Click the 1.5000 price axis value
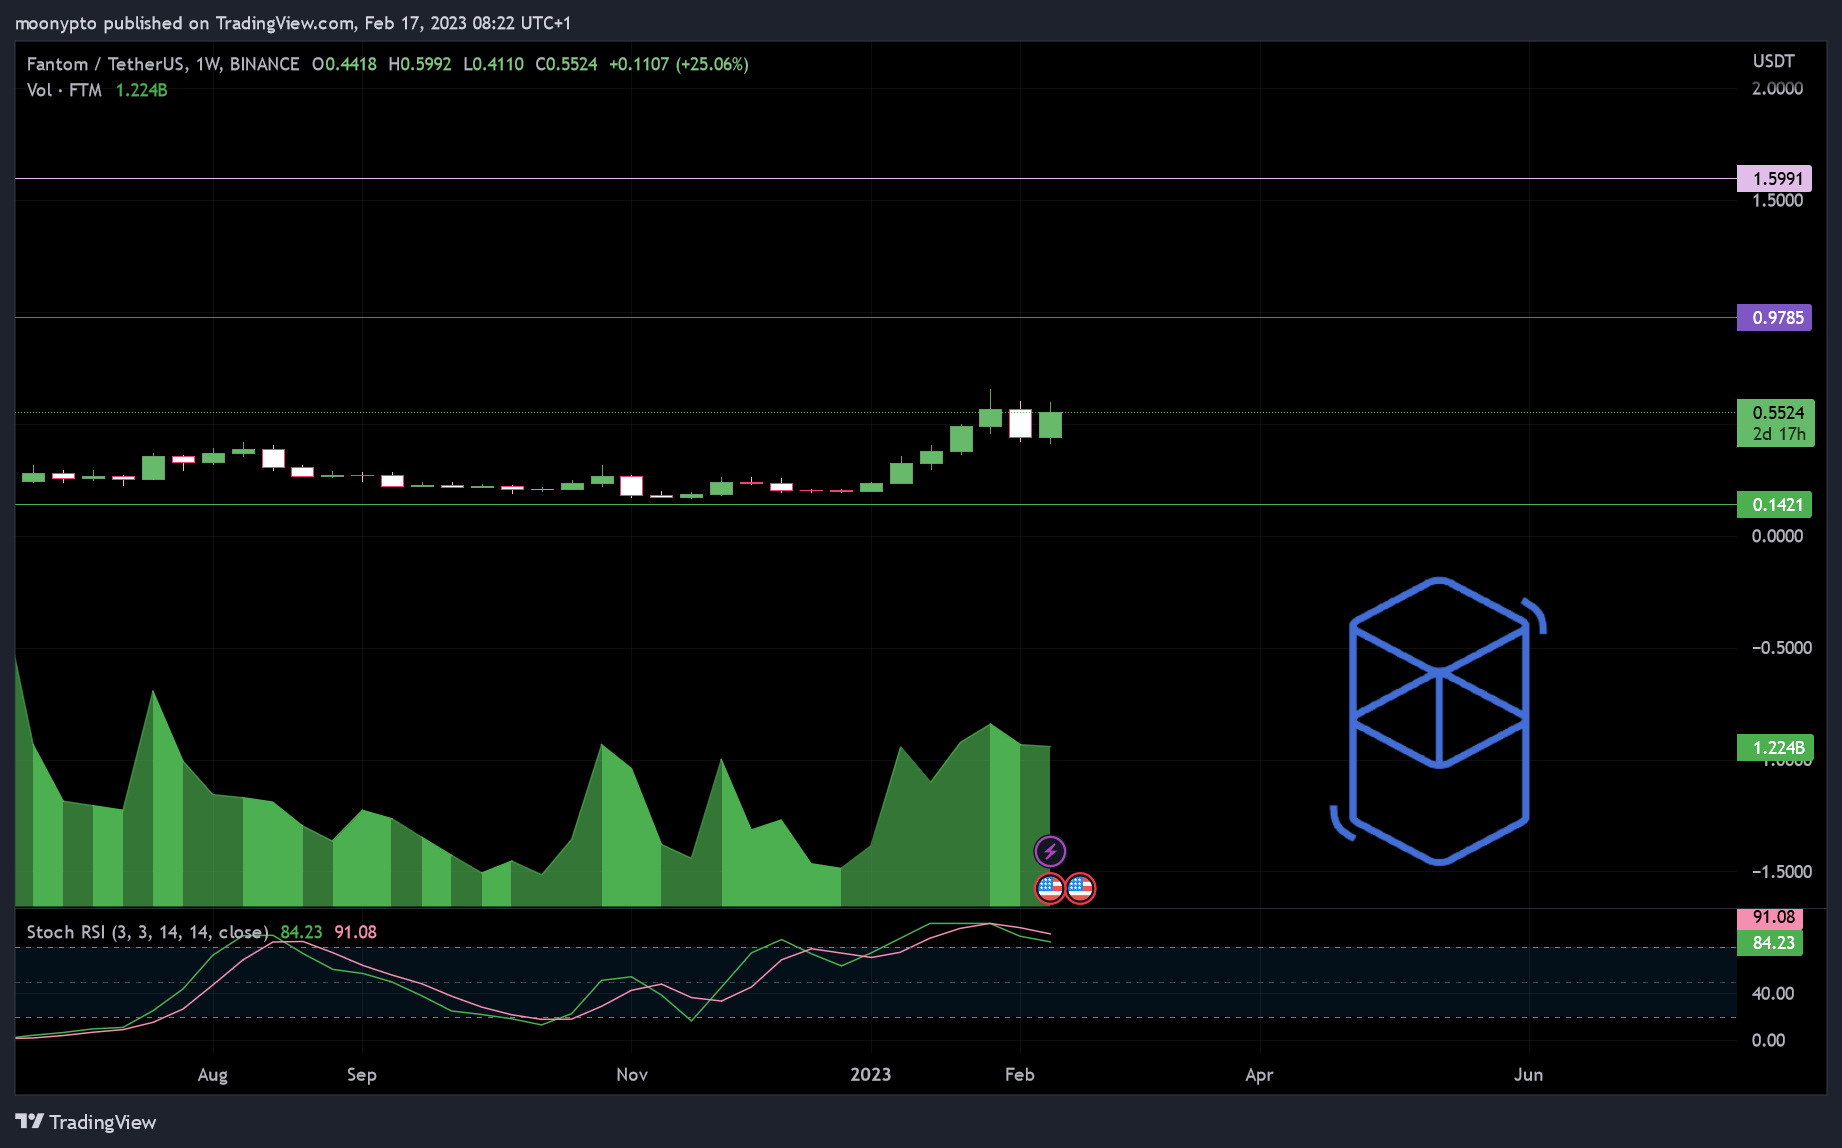The height and width of the screenshot is (1148, 1842). [x=1777, y=201]
